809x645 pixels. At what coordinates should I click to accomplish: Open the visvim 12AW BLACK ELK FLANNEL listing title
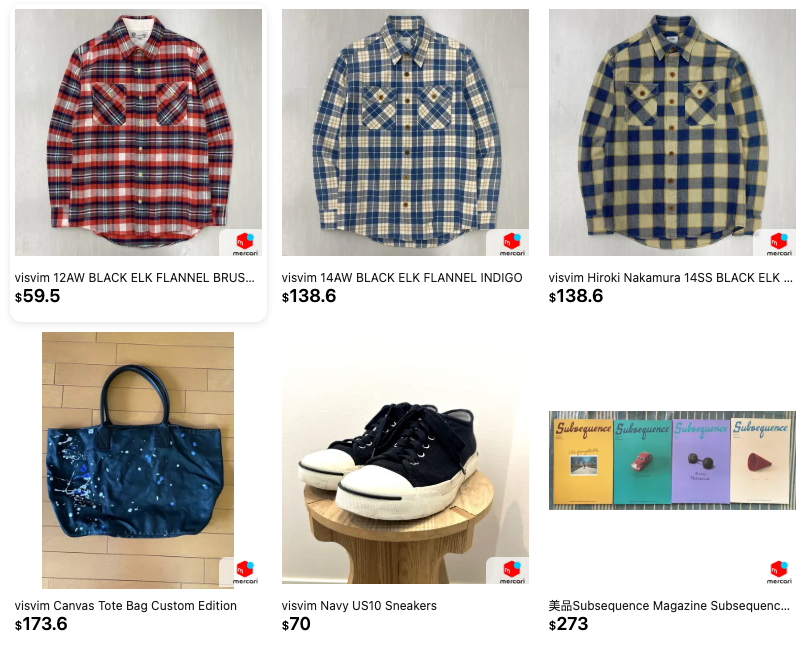(x=135, y=278)
